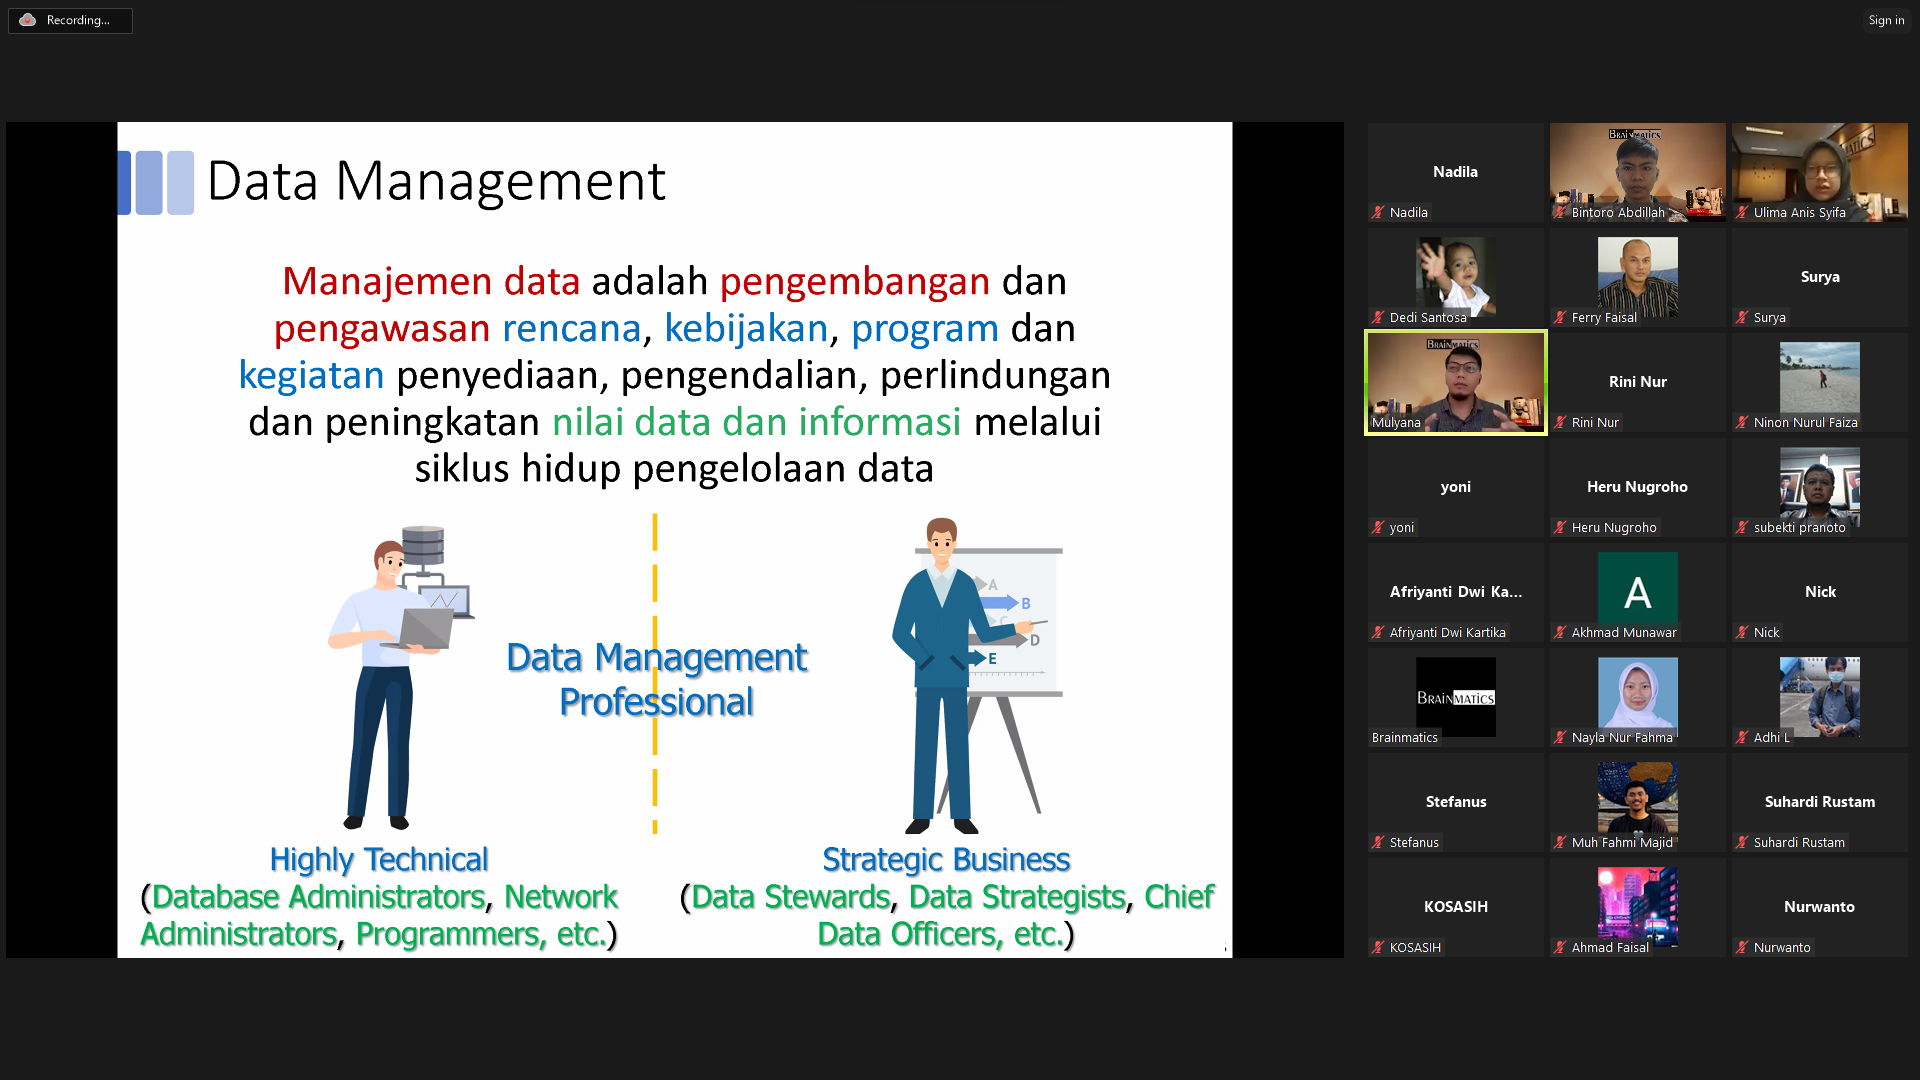1920x1080 pixels.
Task: Select the Brainmatics logo participant tile
Action: [1455, 696]
